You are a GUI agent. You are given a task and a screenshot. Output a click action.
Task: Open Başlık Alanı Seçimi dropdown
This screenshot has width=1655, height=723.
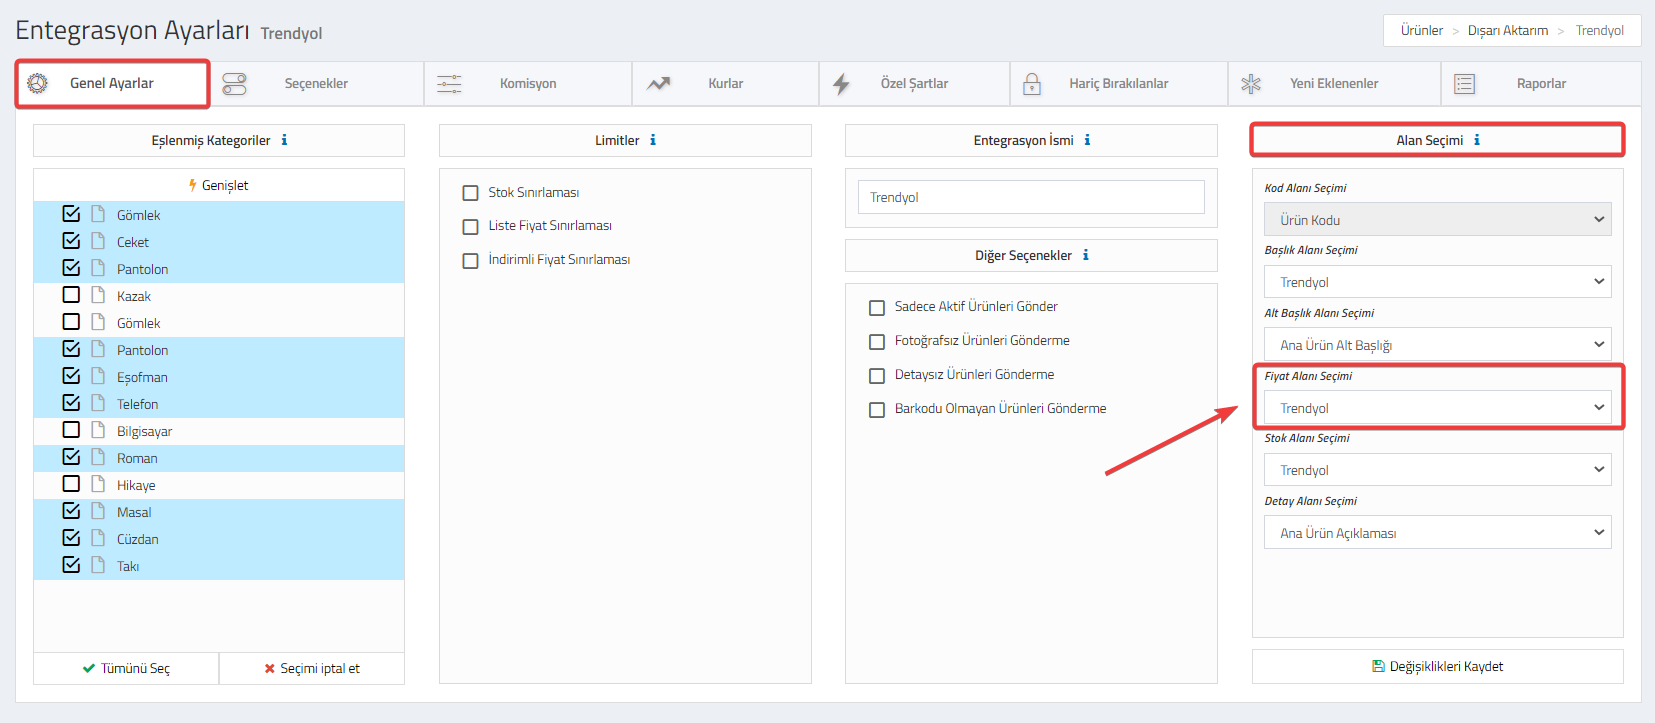[x=1437, y=282]
